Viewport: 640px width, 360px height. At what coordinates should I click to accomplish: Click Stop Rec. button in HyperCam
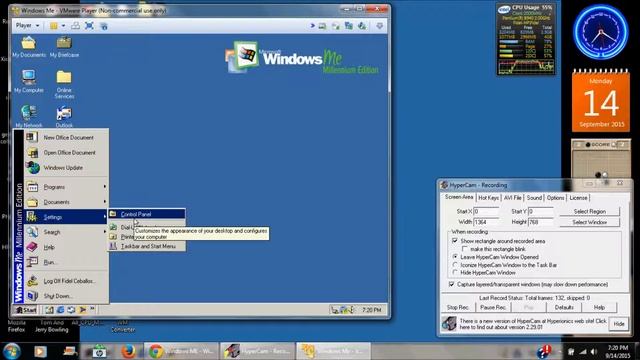tap(458, 307)
